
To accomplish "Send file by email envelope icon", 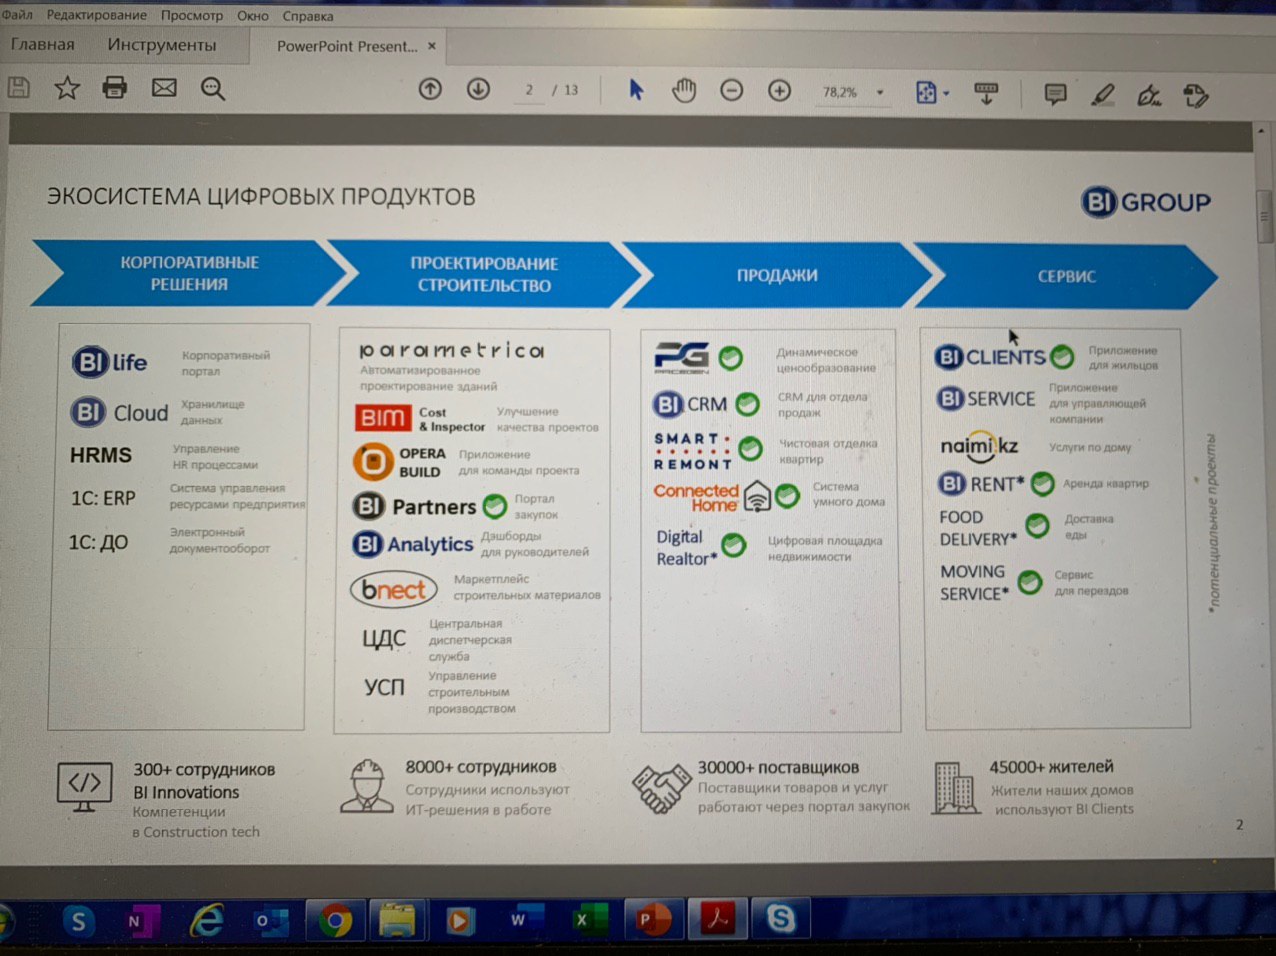I will (164, 88).
